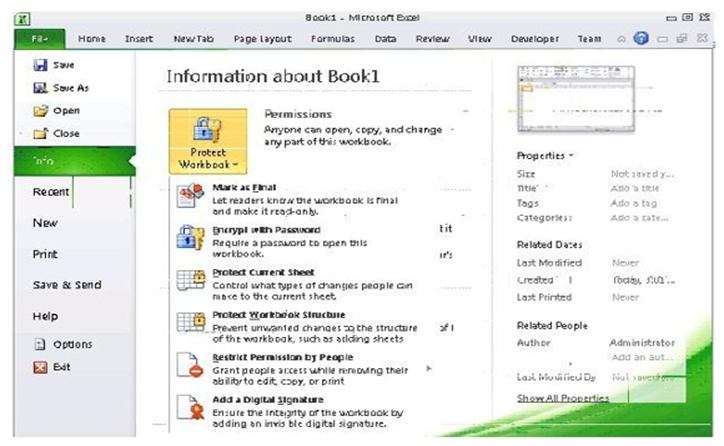The width and height of the screenshot is (724, 446).
Task: Click the Save As icon
Action: (x=41, y=88)
